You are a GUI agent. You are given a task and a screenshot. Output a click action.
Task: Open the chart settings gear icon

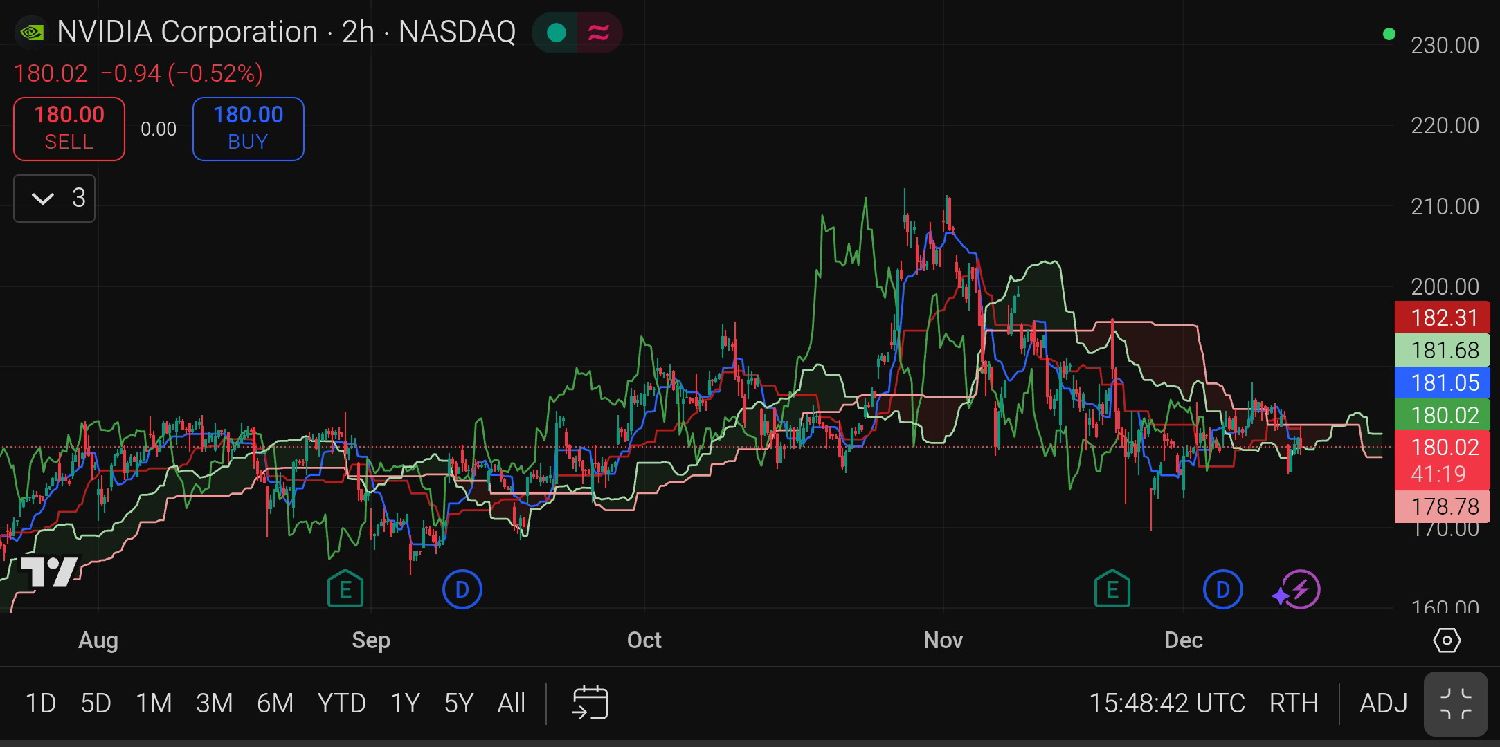(1447, 640)
